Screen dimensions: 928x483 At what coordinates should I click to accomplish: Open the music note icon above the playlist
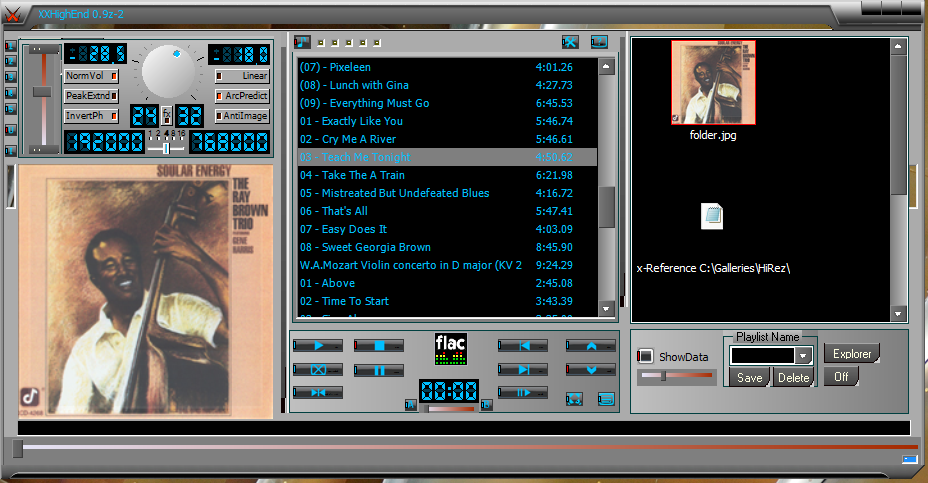point(302,41)
